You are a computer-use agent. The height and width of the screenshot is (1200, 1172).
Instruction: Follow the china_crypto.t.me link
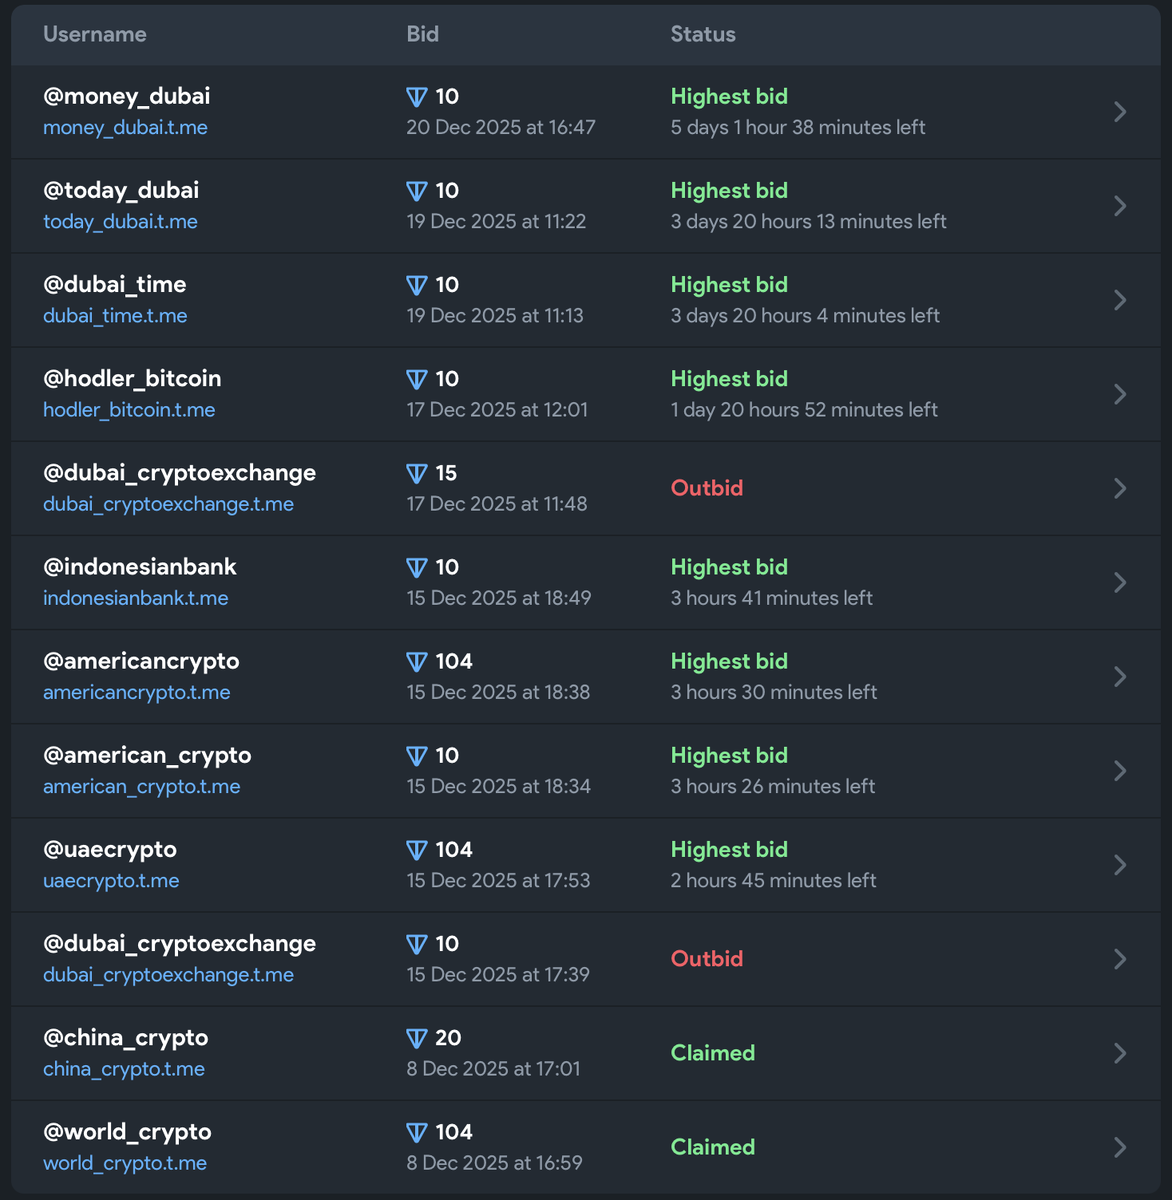coord(124,1069)
